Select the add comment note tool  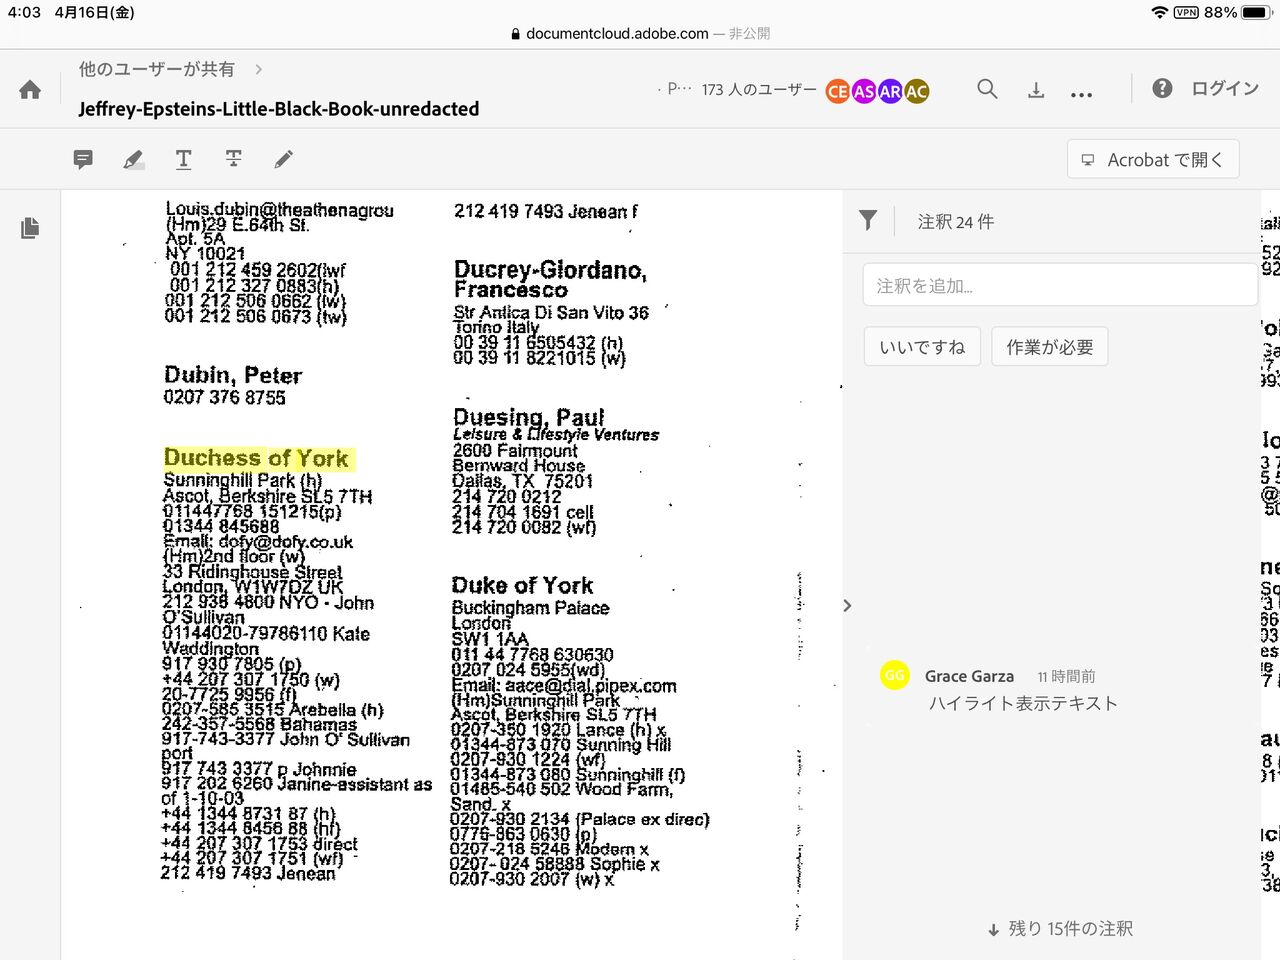coord(83,159)
